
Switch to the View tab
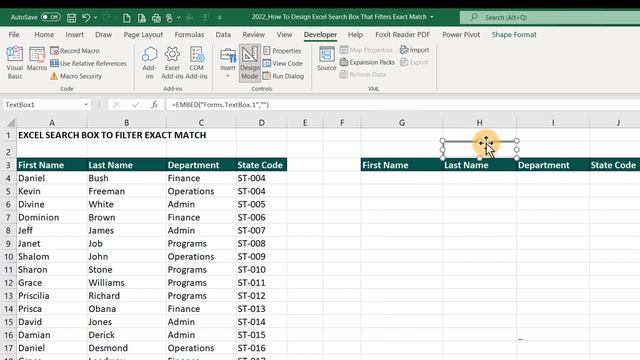pos(284,35)
